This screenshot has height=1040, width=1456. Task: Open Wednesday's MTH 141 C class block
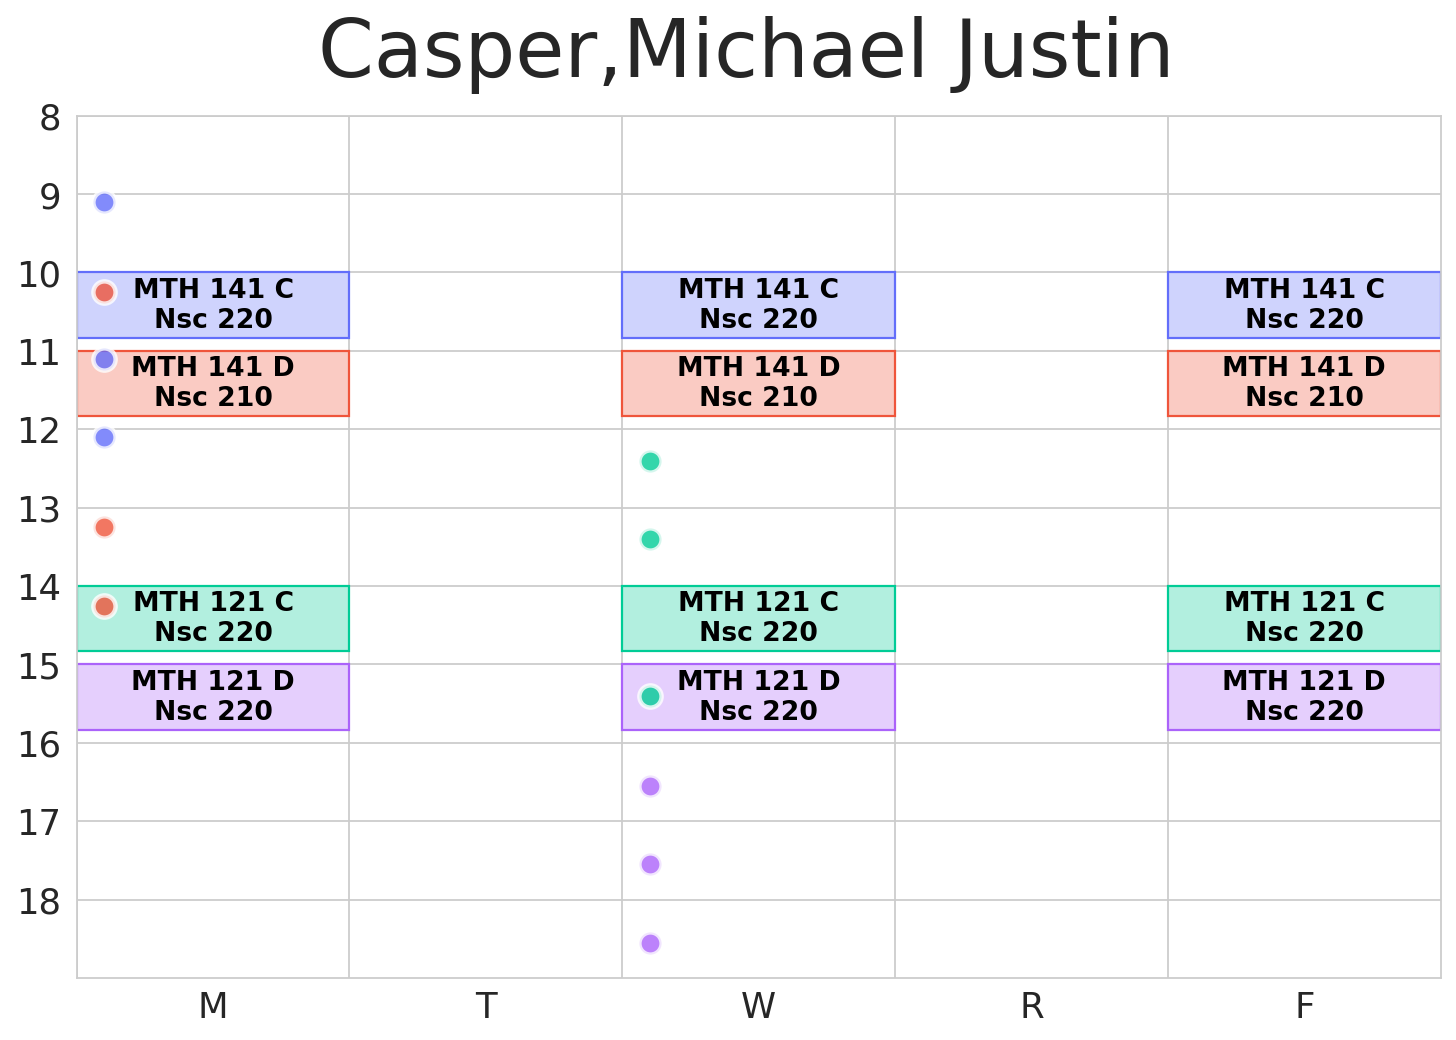[758, 304]
